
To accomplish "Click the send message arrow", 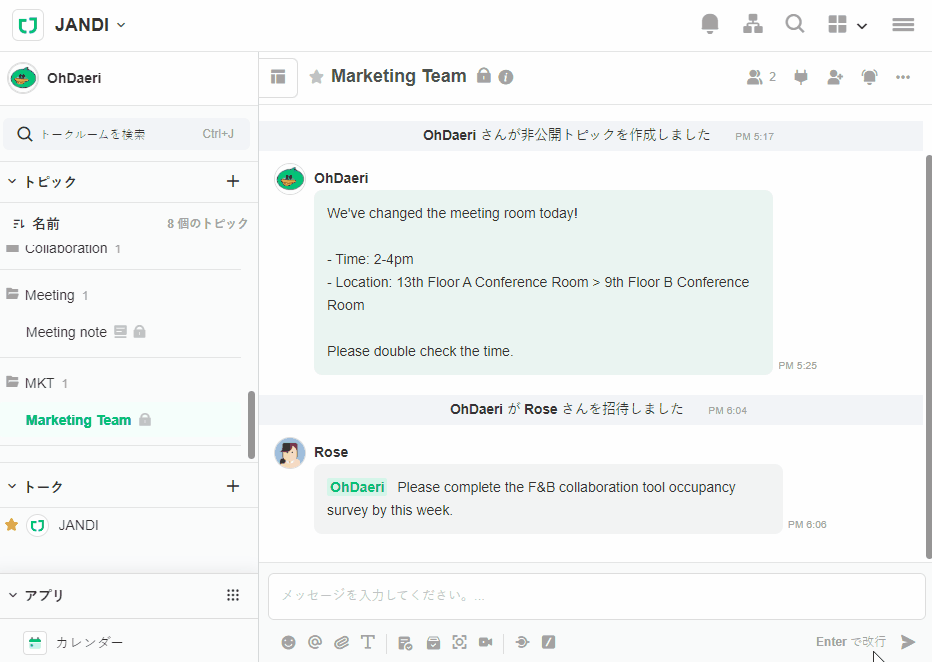I will (908, 642).
